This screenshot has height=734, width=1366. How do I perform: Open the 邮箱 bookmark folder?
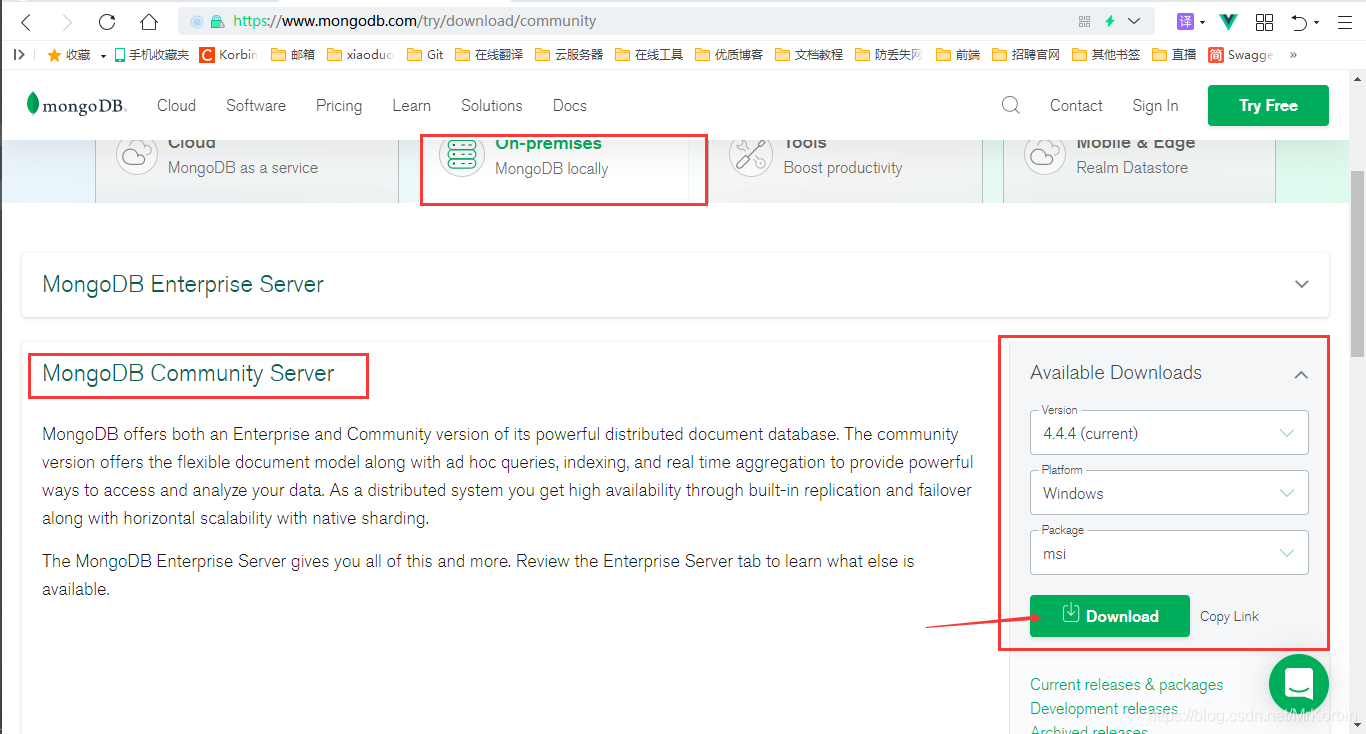tap(293, 55)
